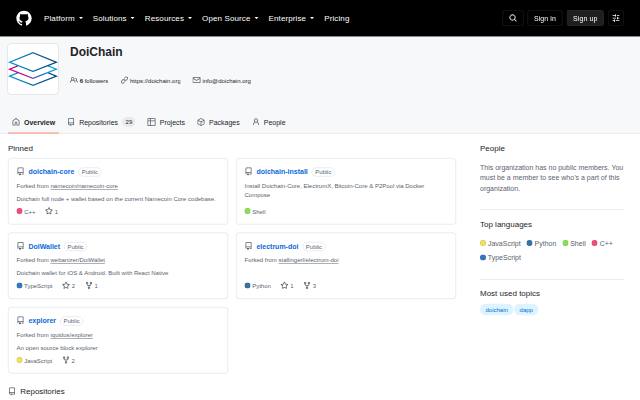Viewport: 640px width, 400px height.
Task: Select C++ in Top languages
Action: 602,243
